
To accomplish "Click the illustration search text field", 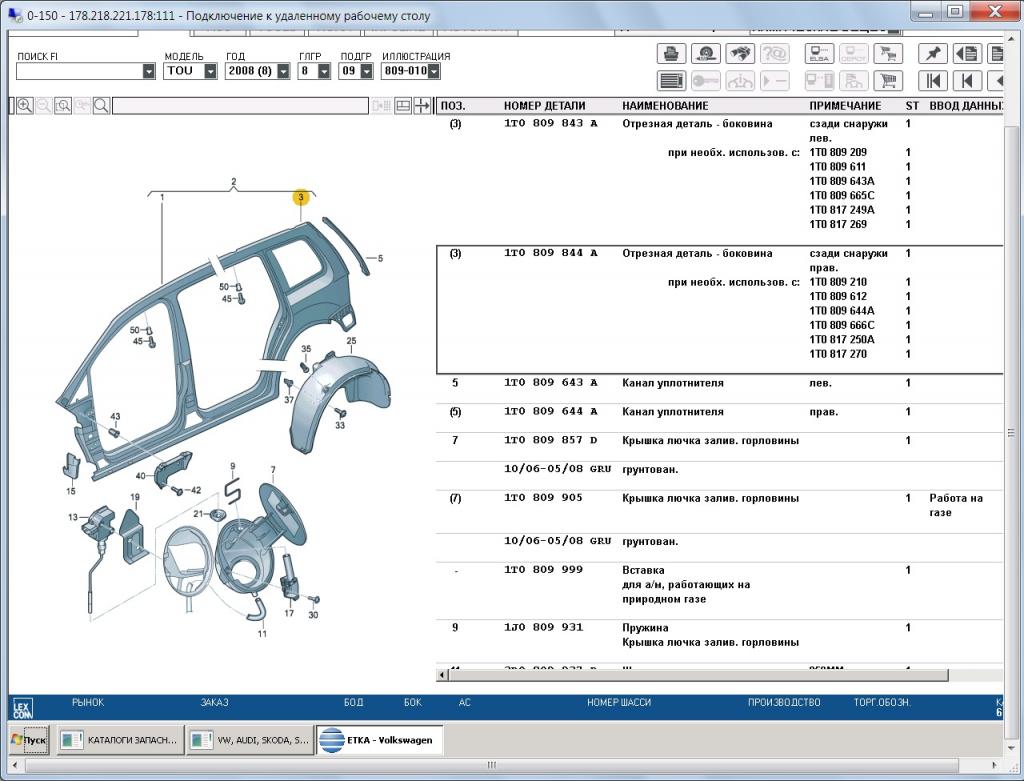I will click(240, 106).
